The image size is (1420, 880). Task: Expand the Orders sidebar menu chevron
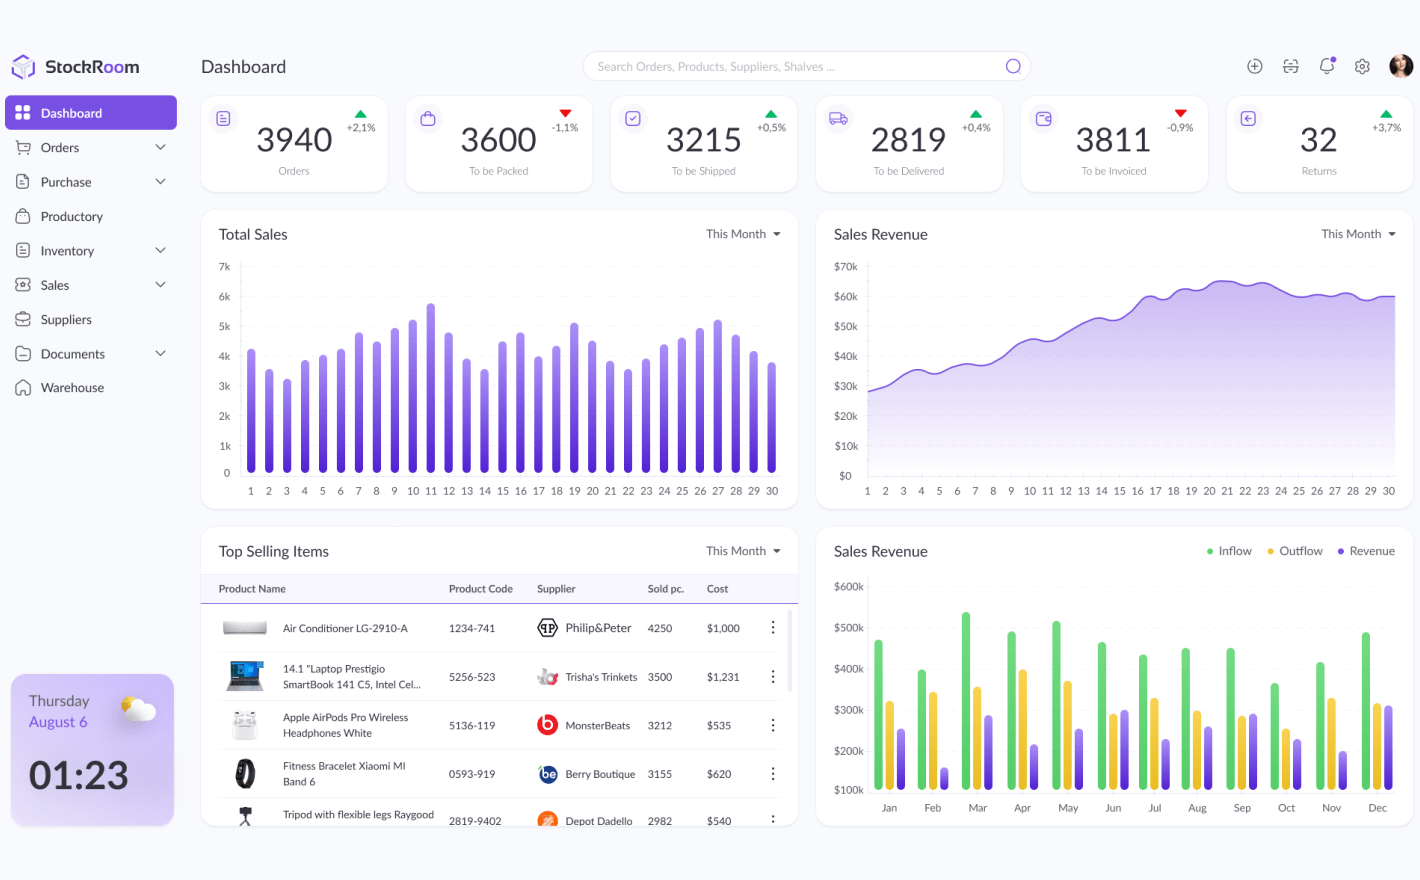(160, 148)
